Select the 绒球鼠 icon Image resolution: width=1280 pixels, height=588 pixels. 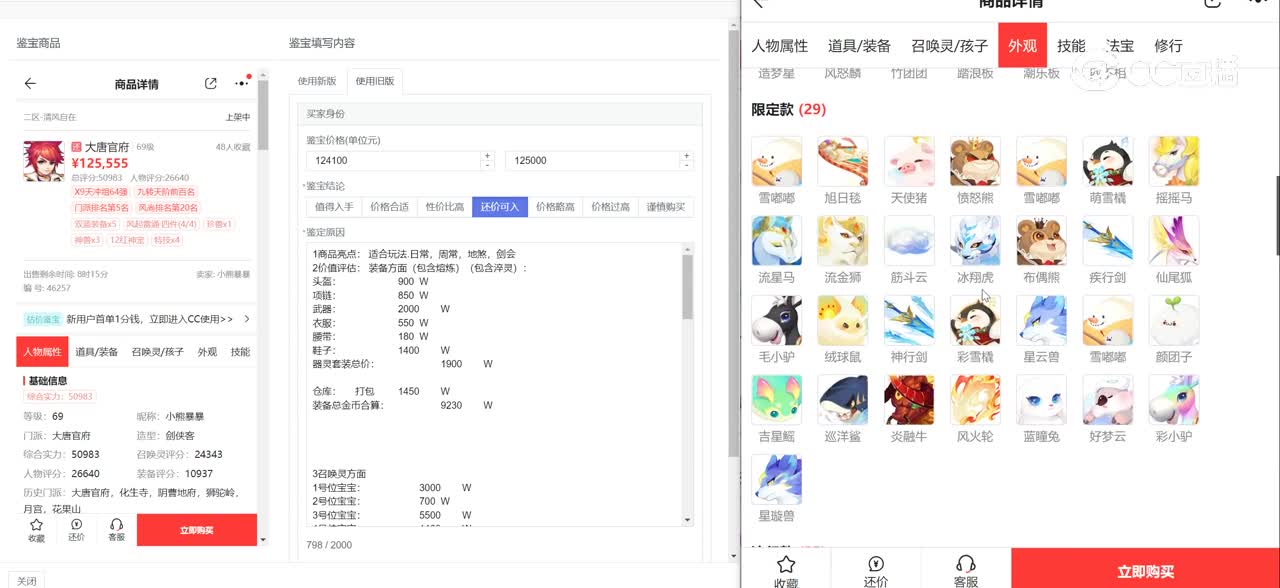[843, 320]
